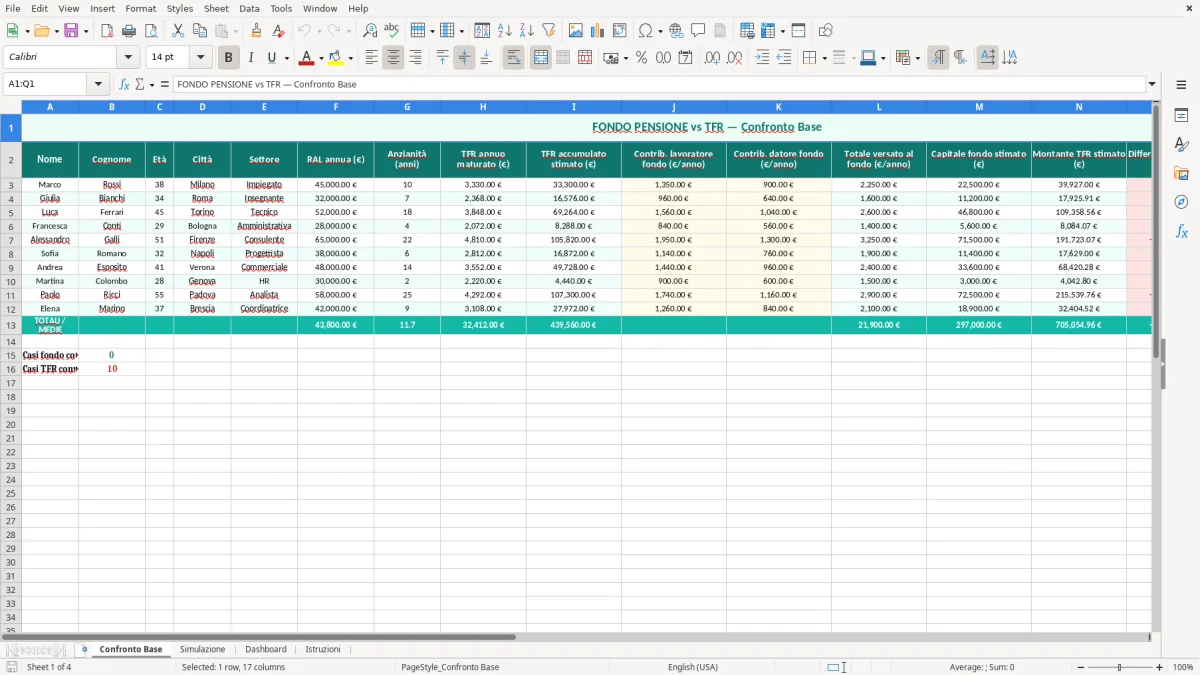Open the Draw Functions shapes icon
This screenshot has height=675, width=1200.
pyautogui.click(x=826, y=31)
